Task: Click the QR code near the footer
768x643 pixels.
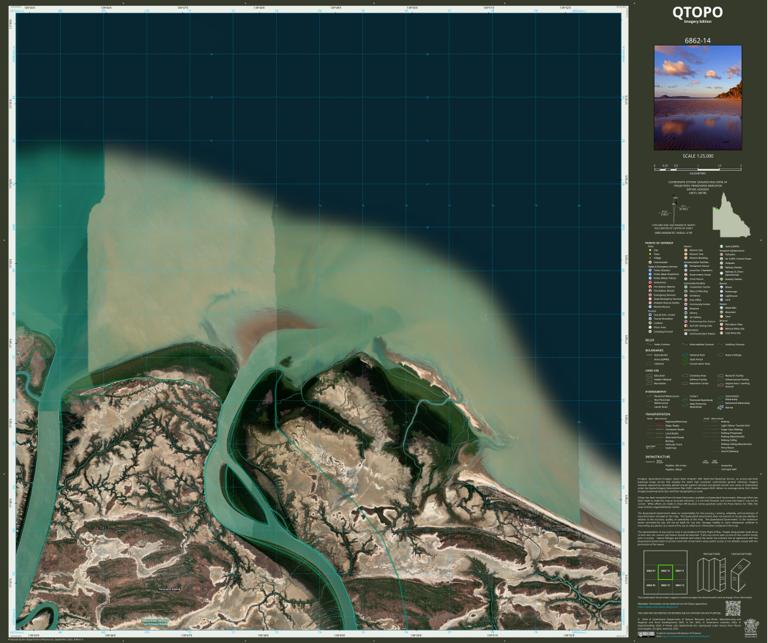Action: (733, 608)
